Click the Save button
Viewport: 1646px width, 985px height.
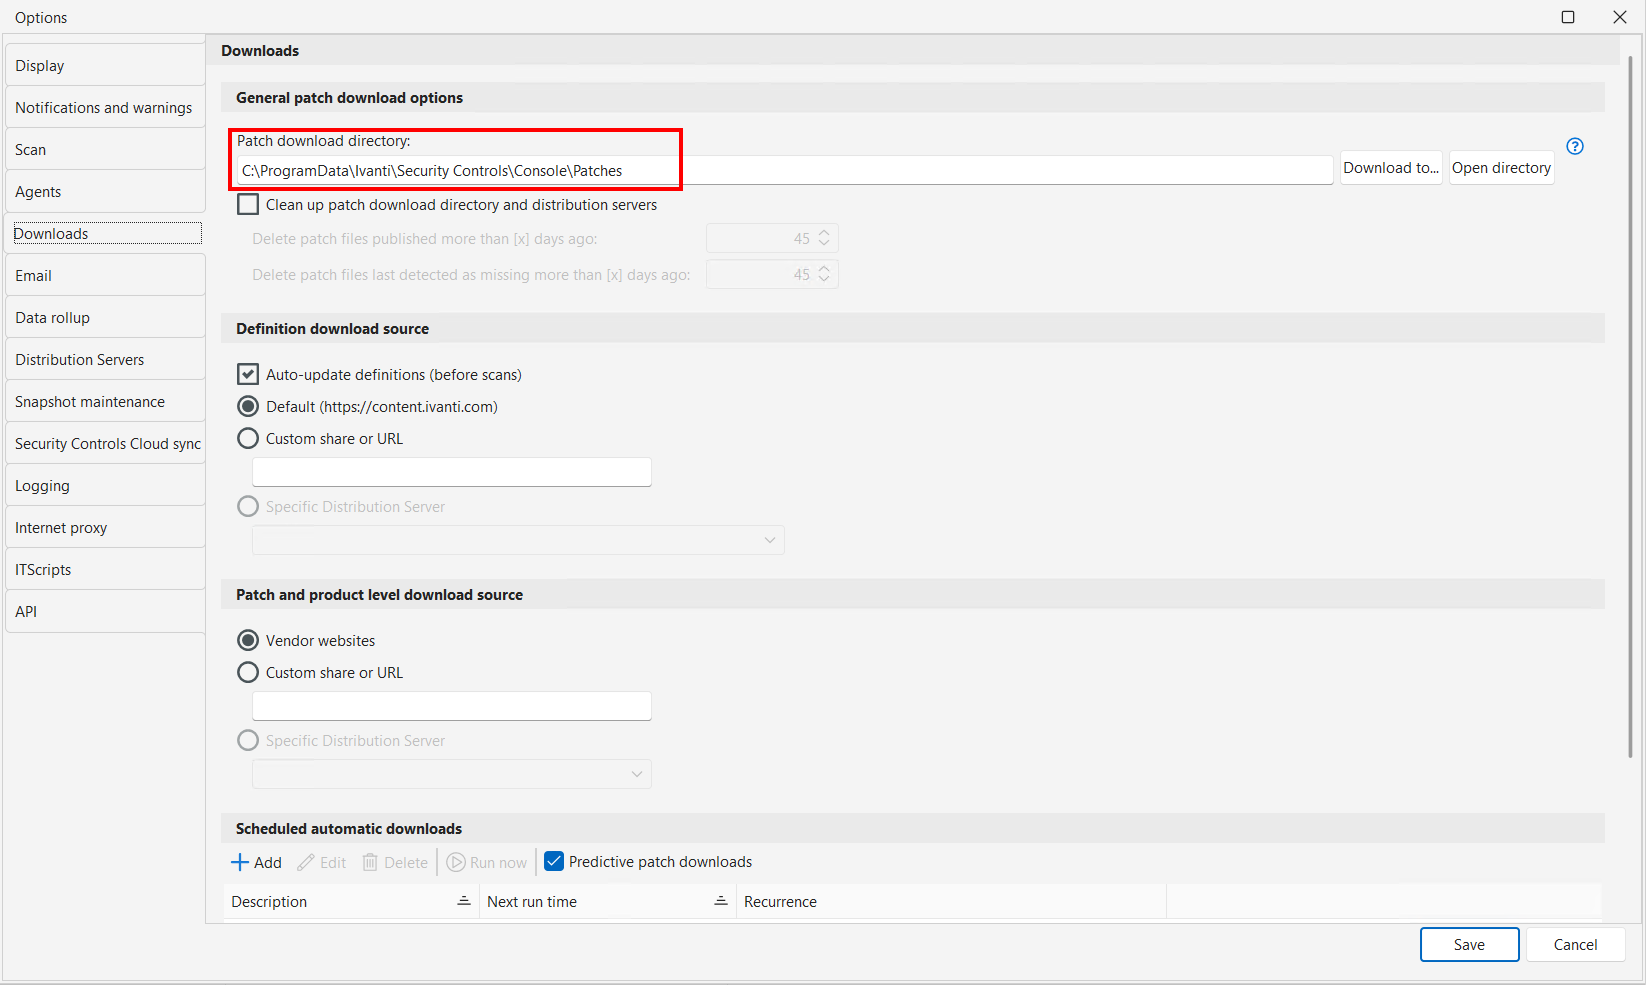click(x=1469, y=944)
